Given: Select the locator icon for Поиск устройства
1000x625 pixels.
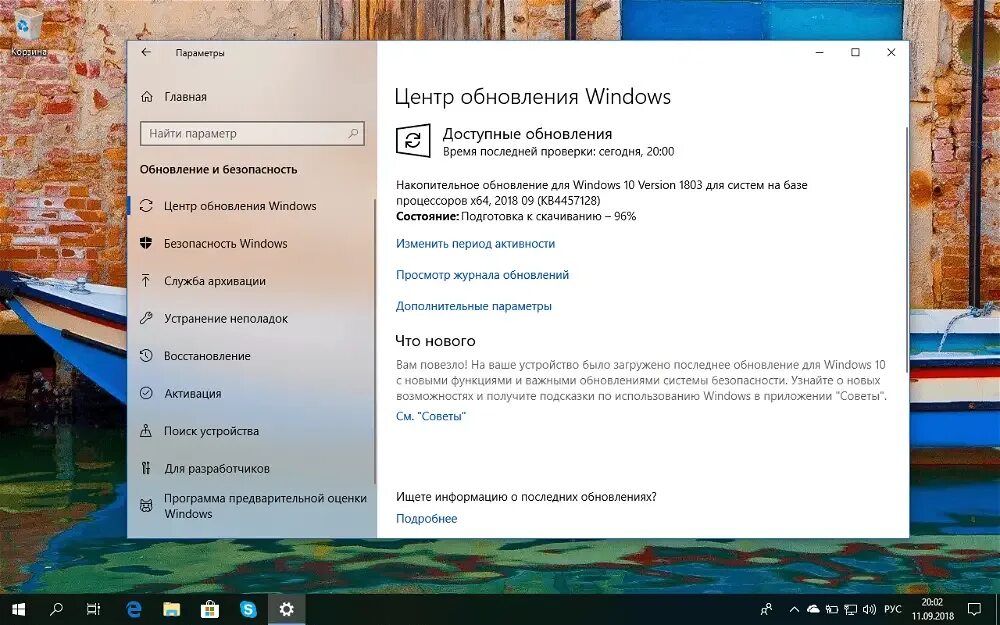Looking at the screenshot, I should (146, 431).
